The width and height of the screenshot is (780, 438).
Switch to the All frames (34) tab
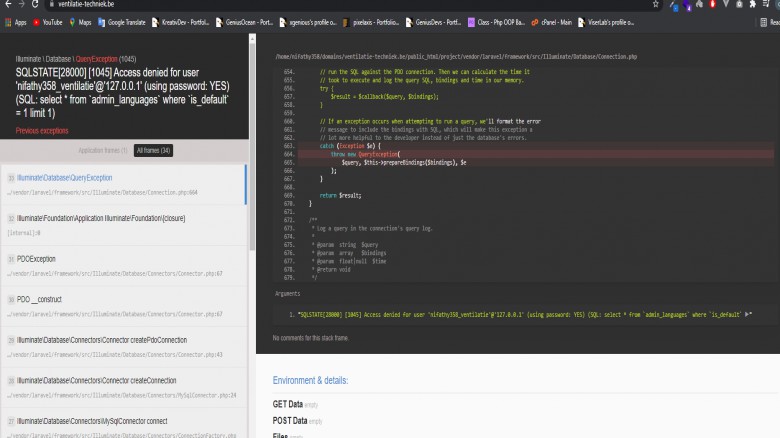click(x=154, y=150)
